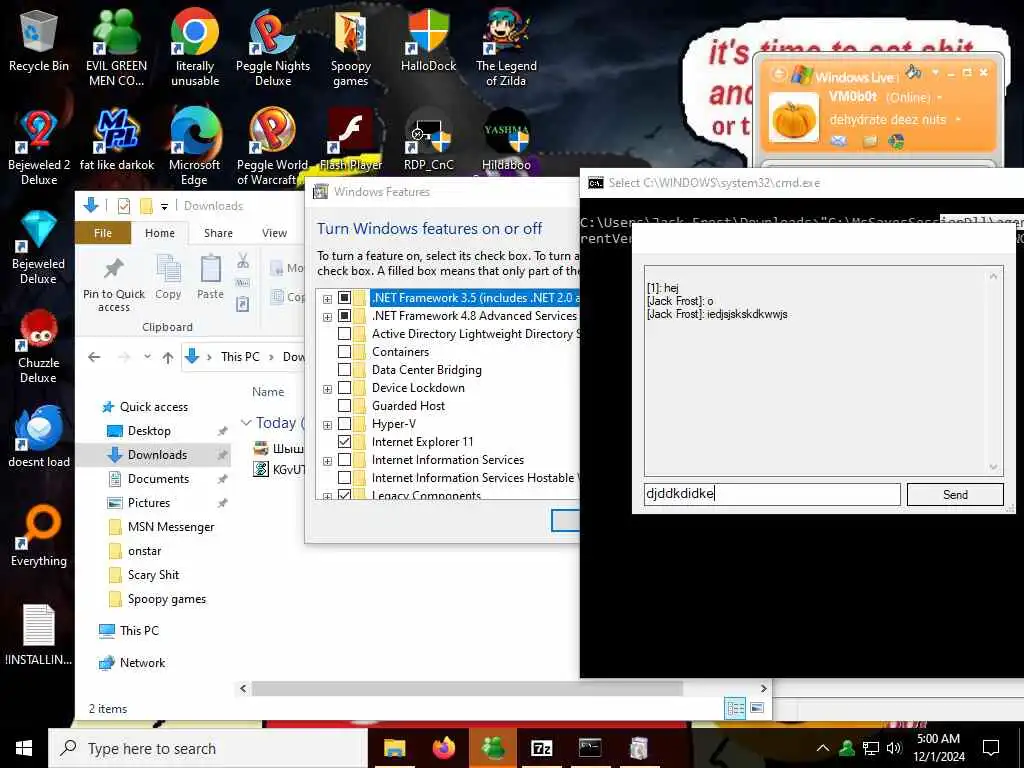Launch Bejeweled 2 Deluxe shortcut
Screen dimensions: 1024x768
point(39,147)
